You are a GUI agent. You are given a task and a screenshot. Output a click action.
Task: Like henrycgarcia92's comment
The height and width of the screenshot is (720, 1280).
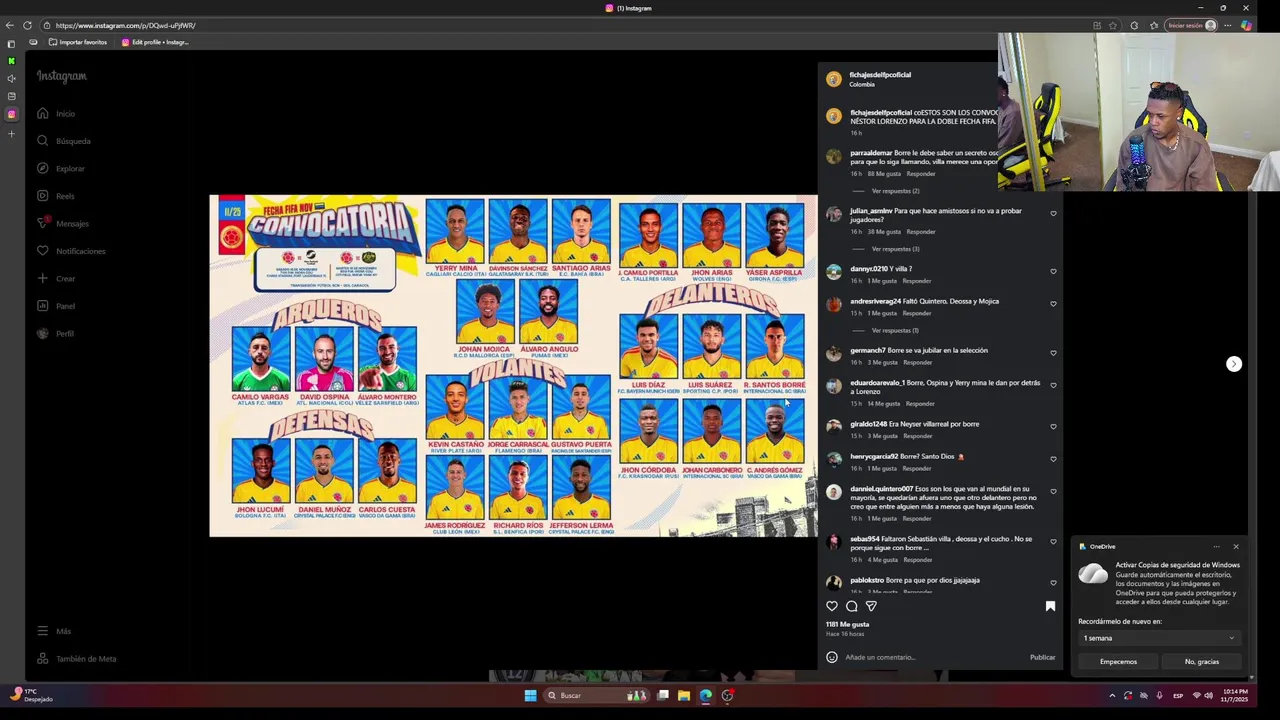pyautogui.click(x=1053, y=459)
